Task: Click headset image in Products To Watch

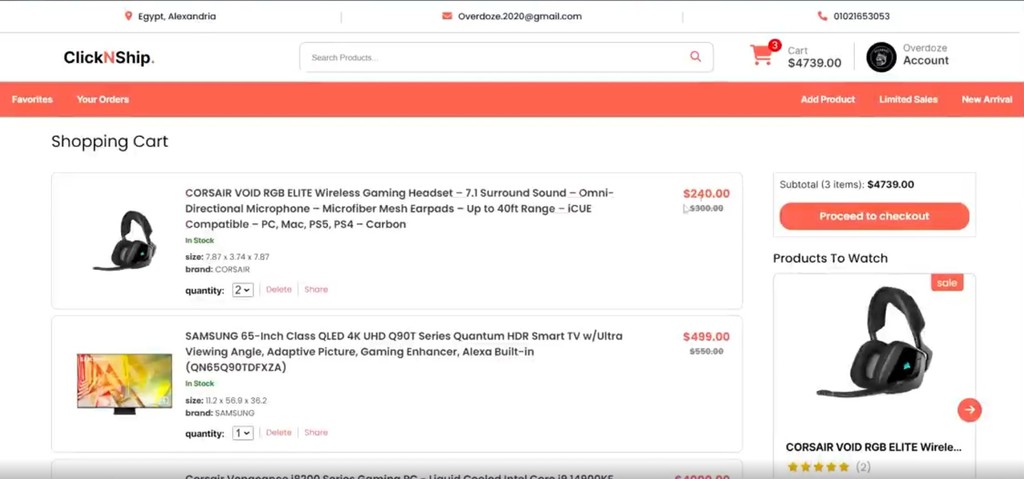Action: pyautogui.click(x=873, y=340)
